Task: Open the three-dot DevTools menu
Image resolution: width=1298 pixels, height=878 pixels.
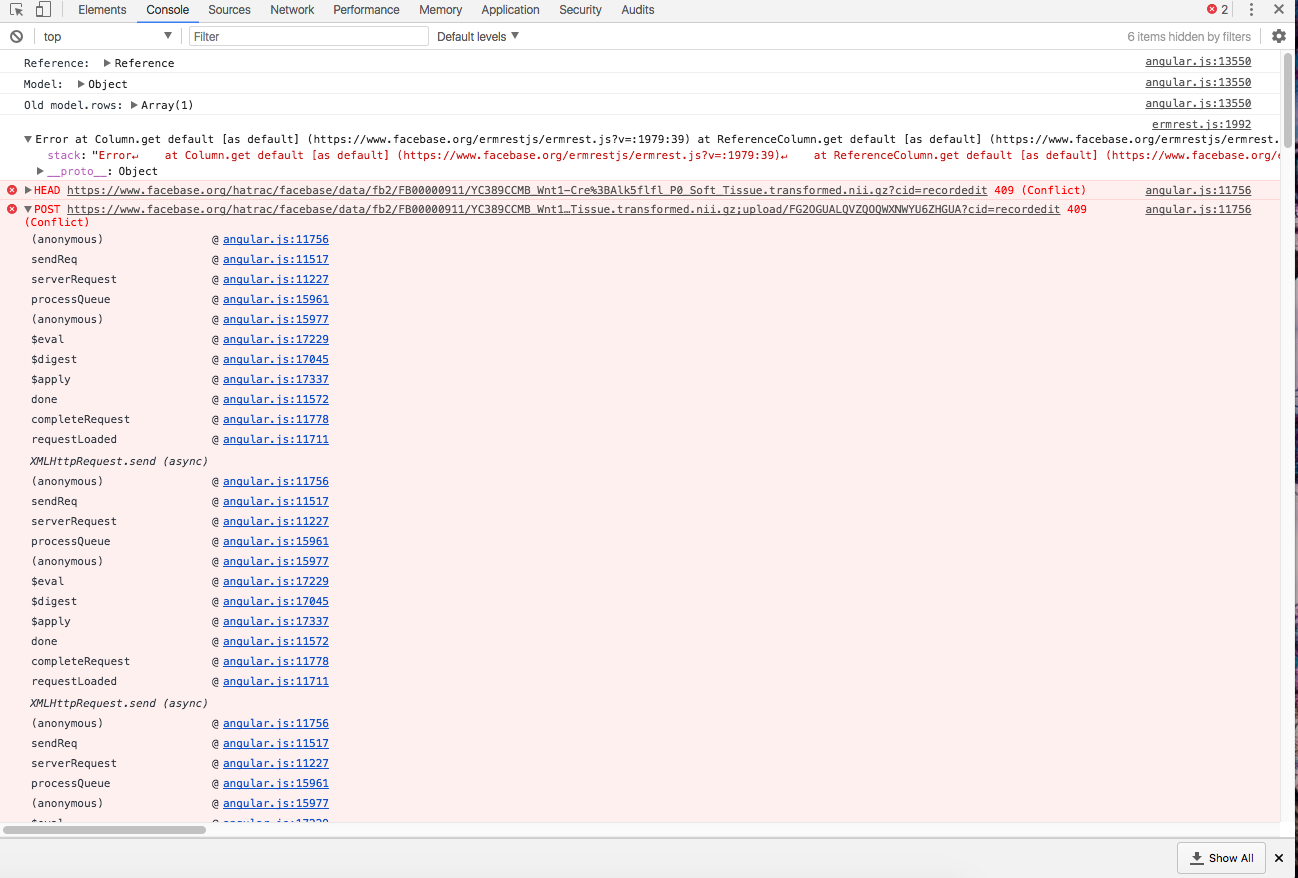Action: [x=1253, y=10]
